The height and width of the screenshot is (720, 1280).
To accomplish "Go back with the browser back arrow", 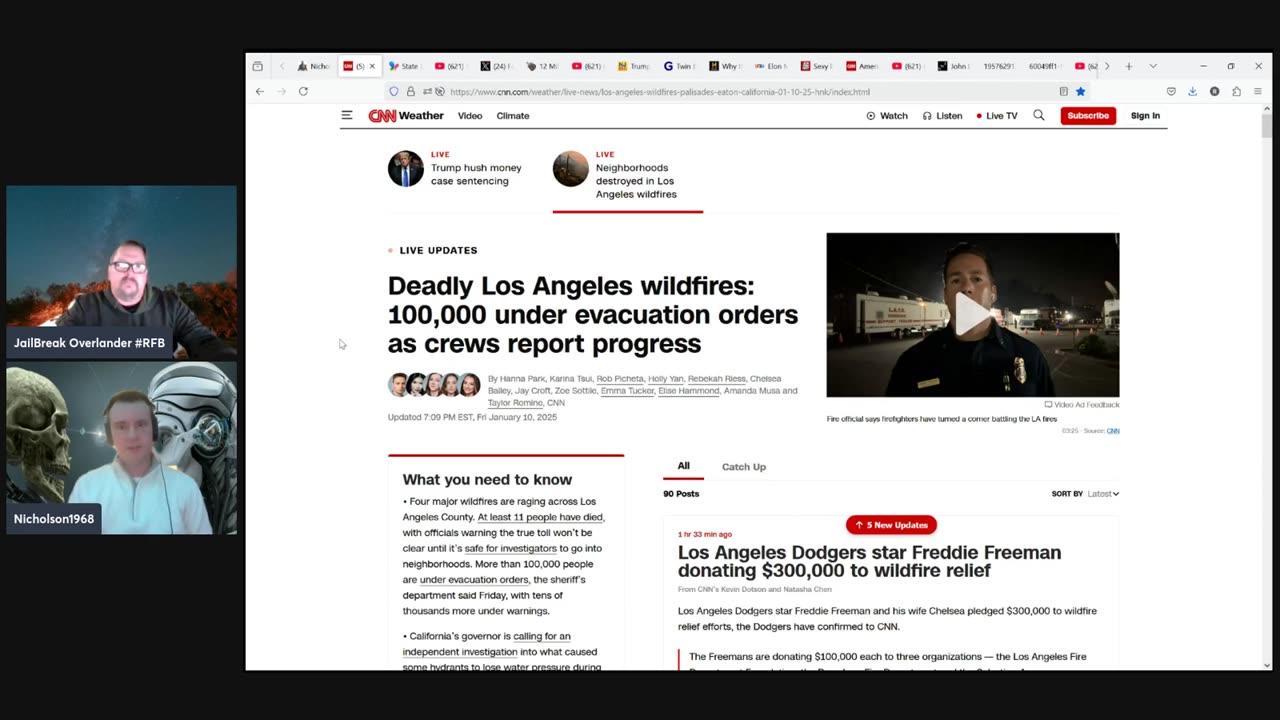I will click(260, 91).
